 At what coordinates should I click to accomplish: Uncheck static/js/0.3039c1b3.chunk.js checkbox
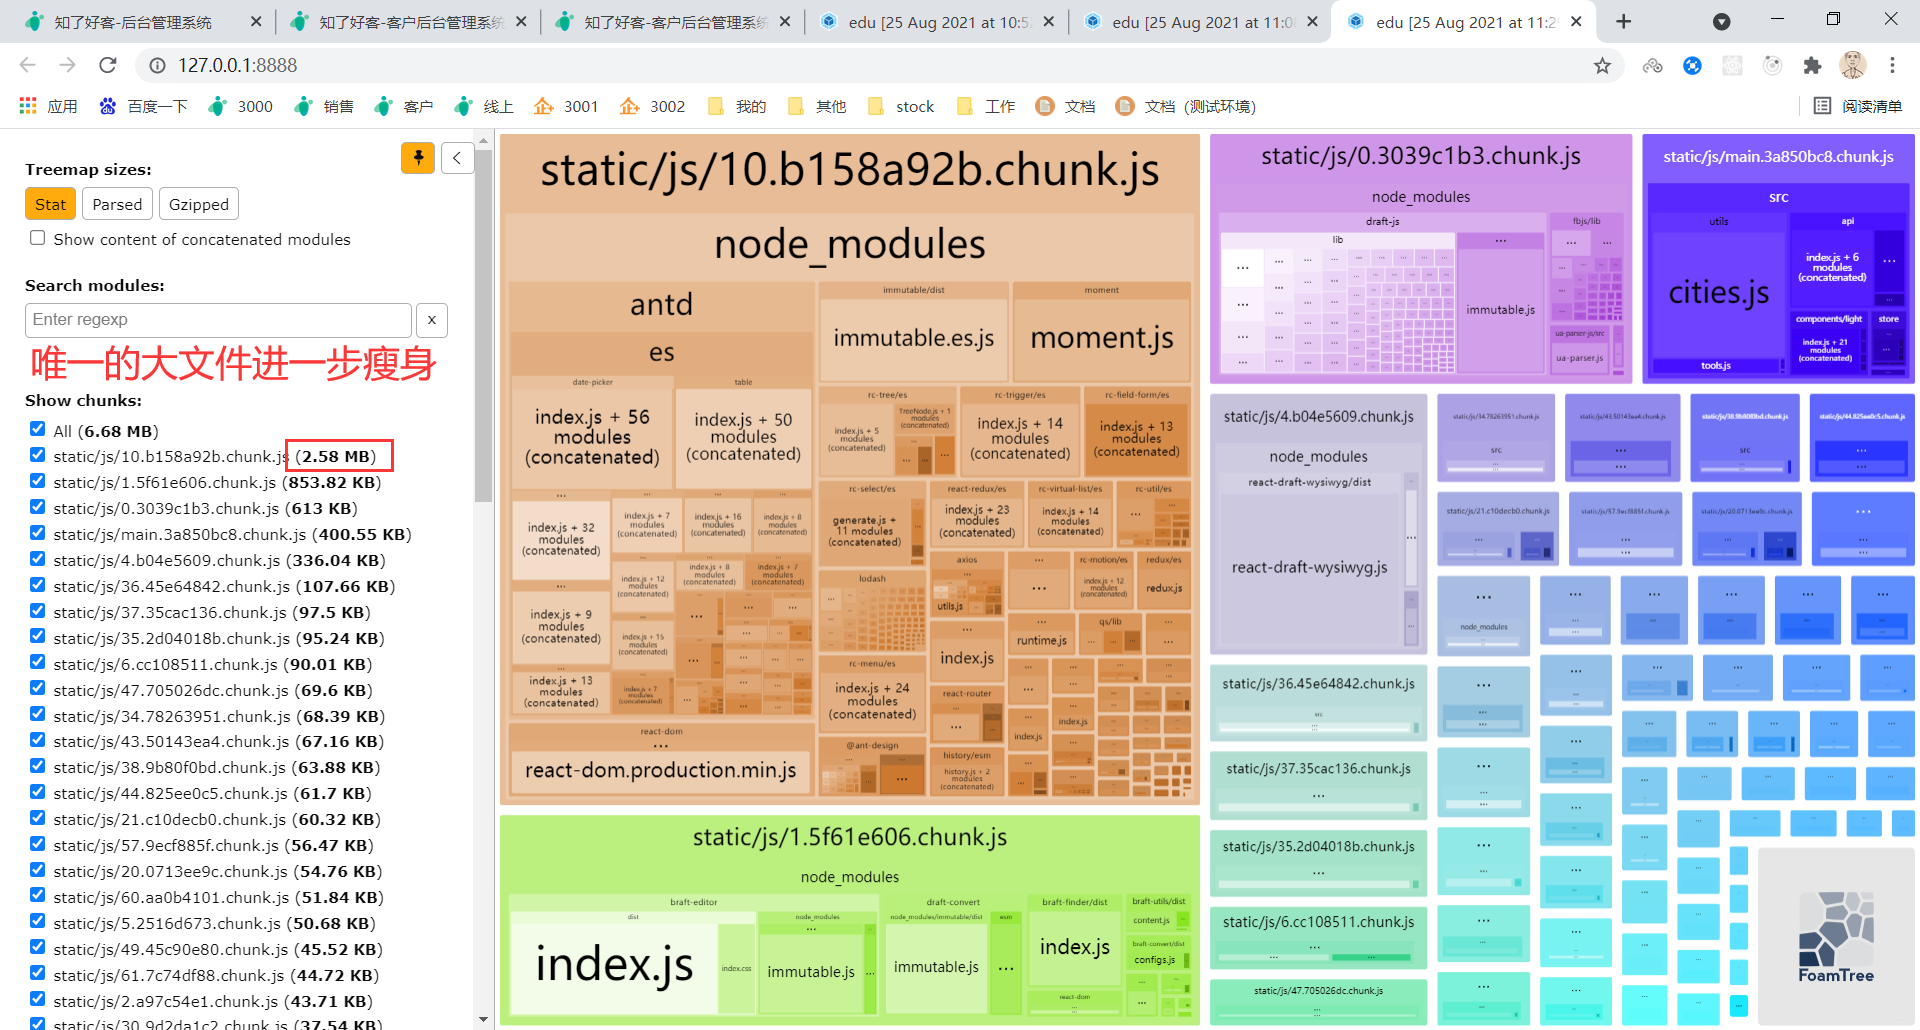pos(38,507)
